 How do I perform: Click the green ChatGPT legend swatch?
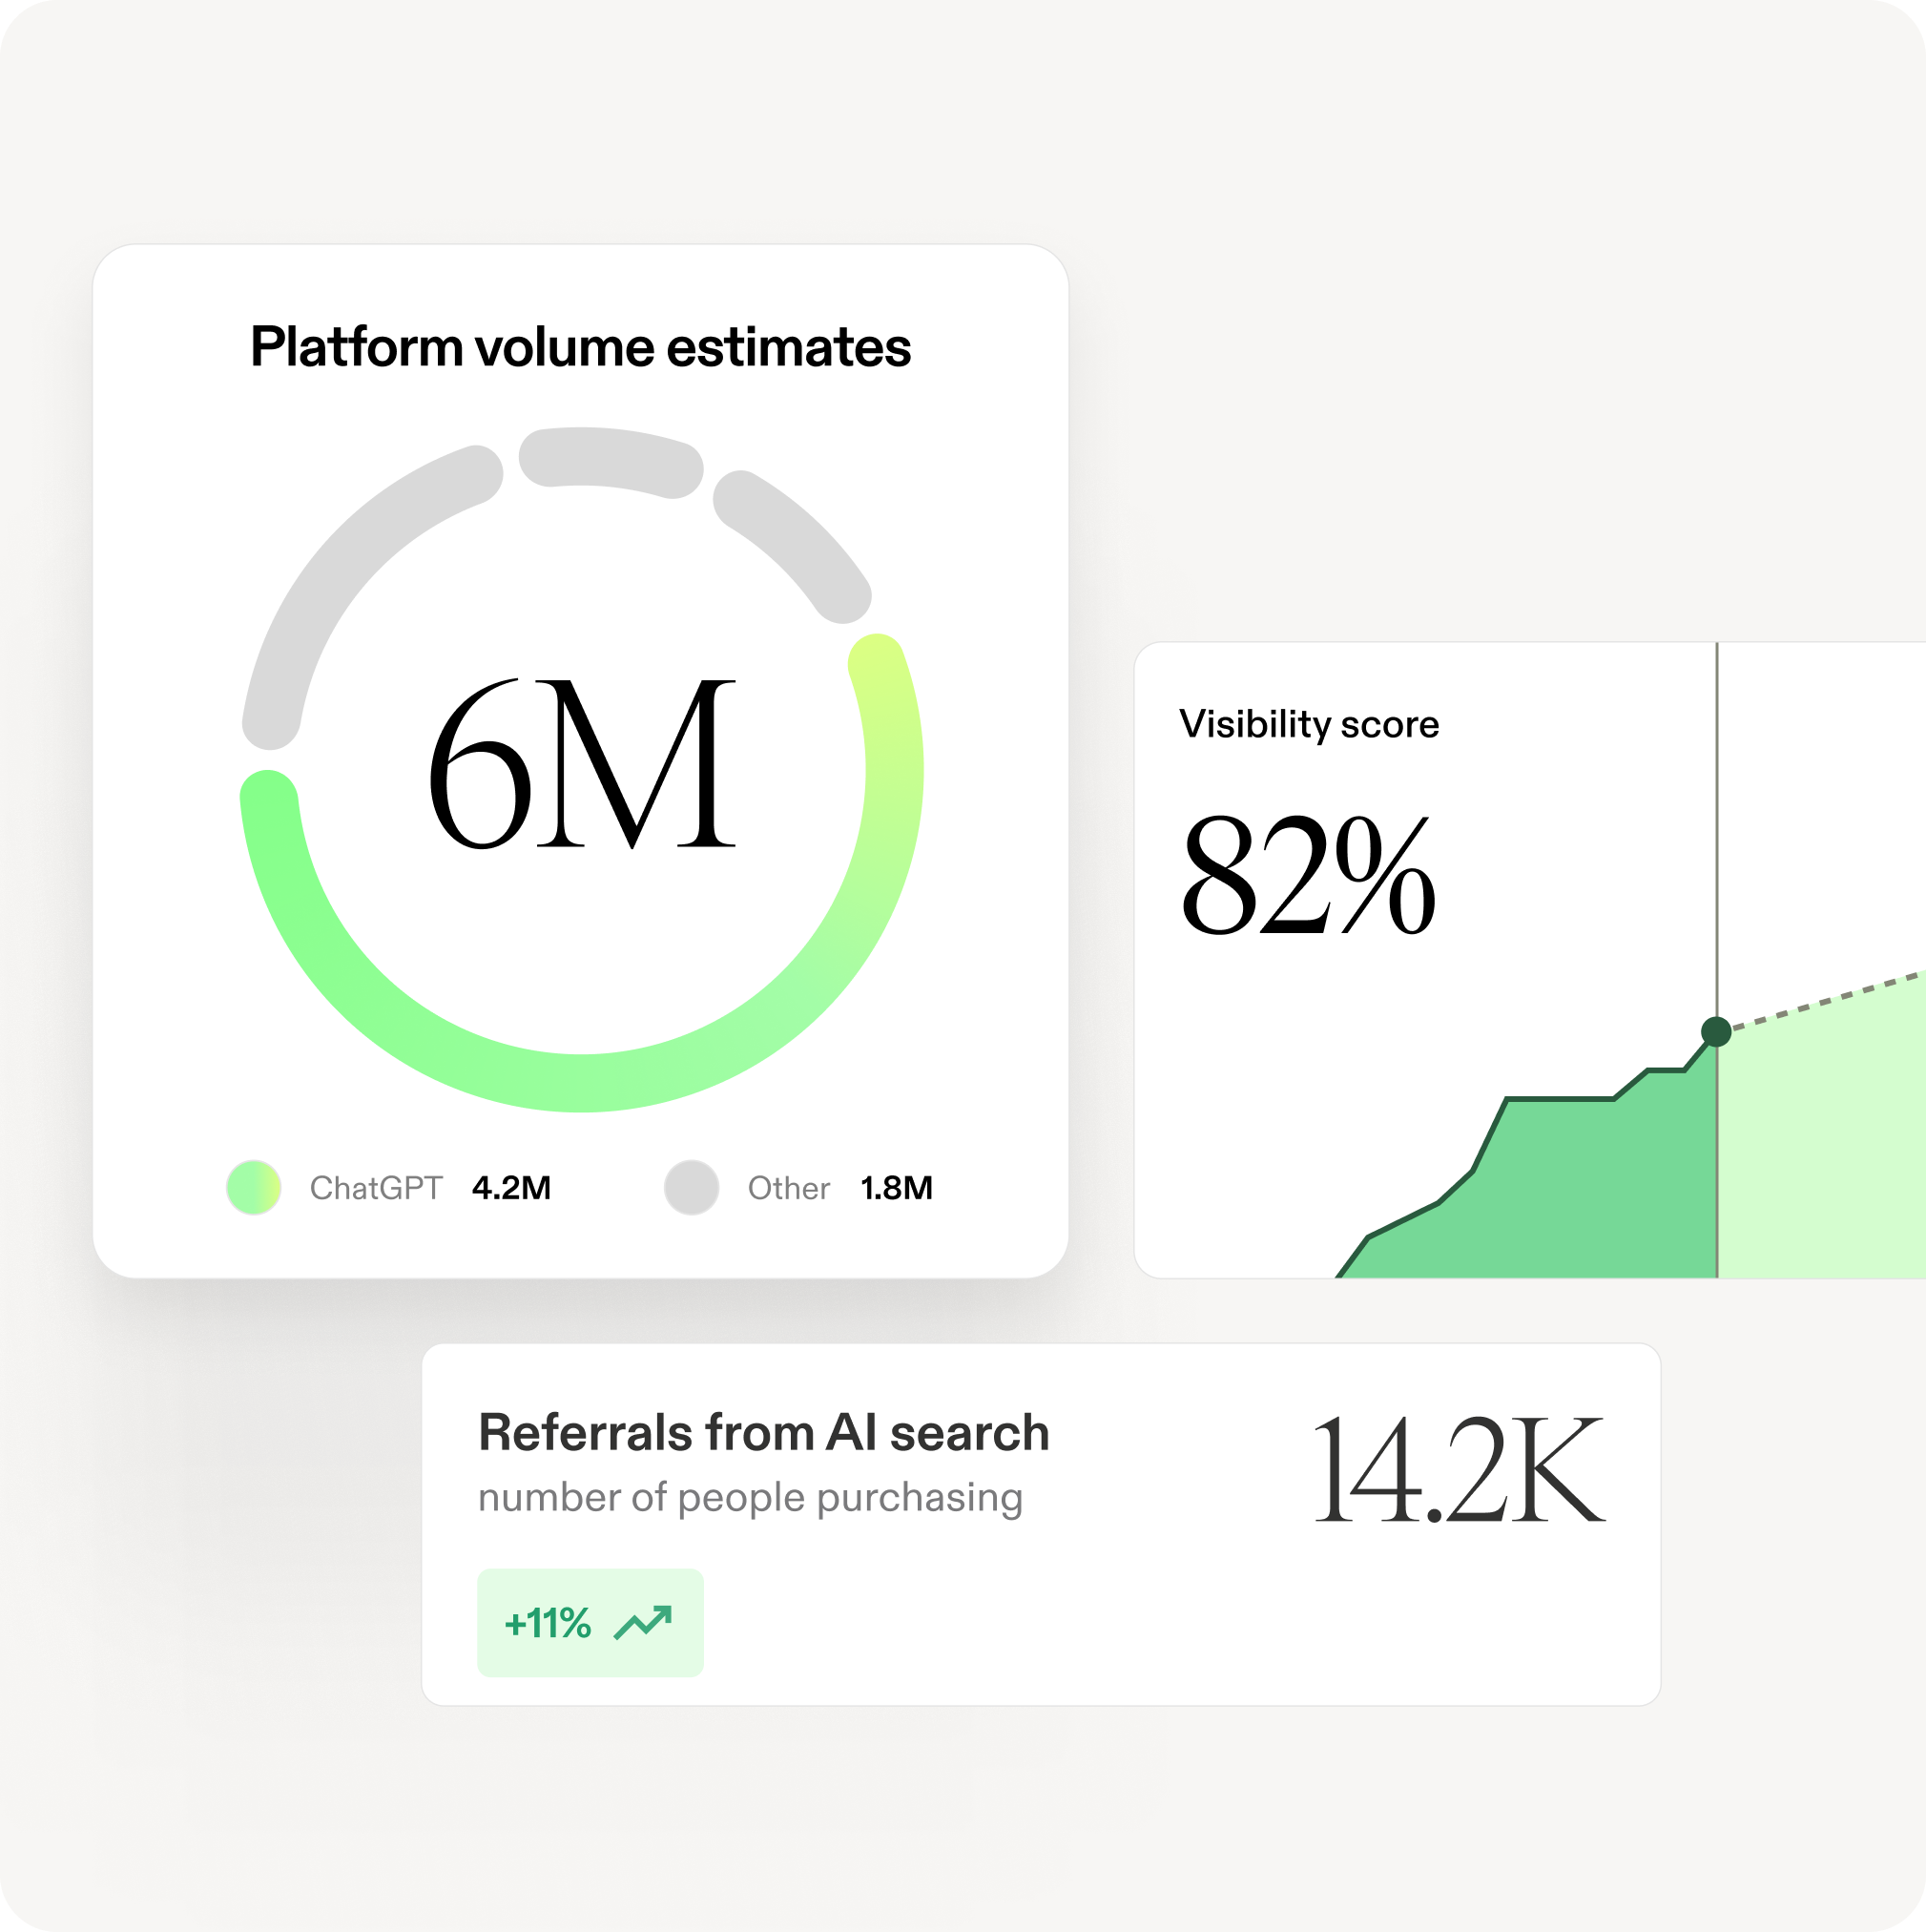tap(253, 1187)
